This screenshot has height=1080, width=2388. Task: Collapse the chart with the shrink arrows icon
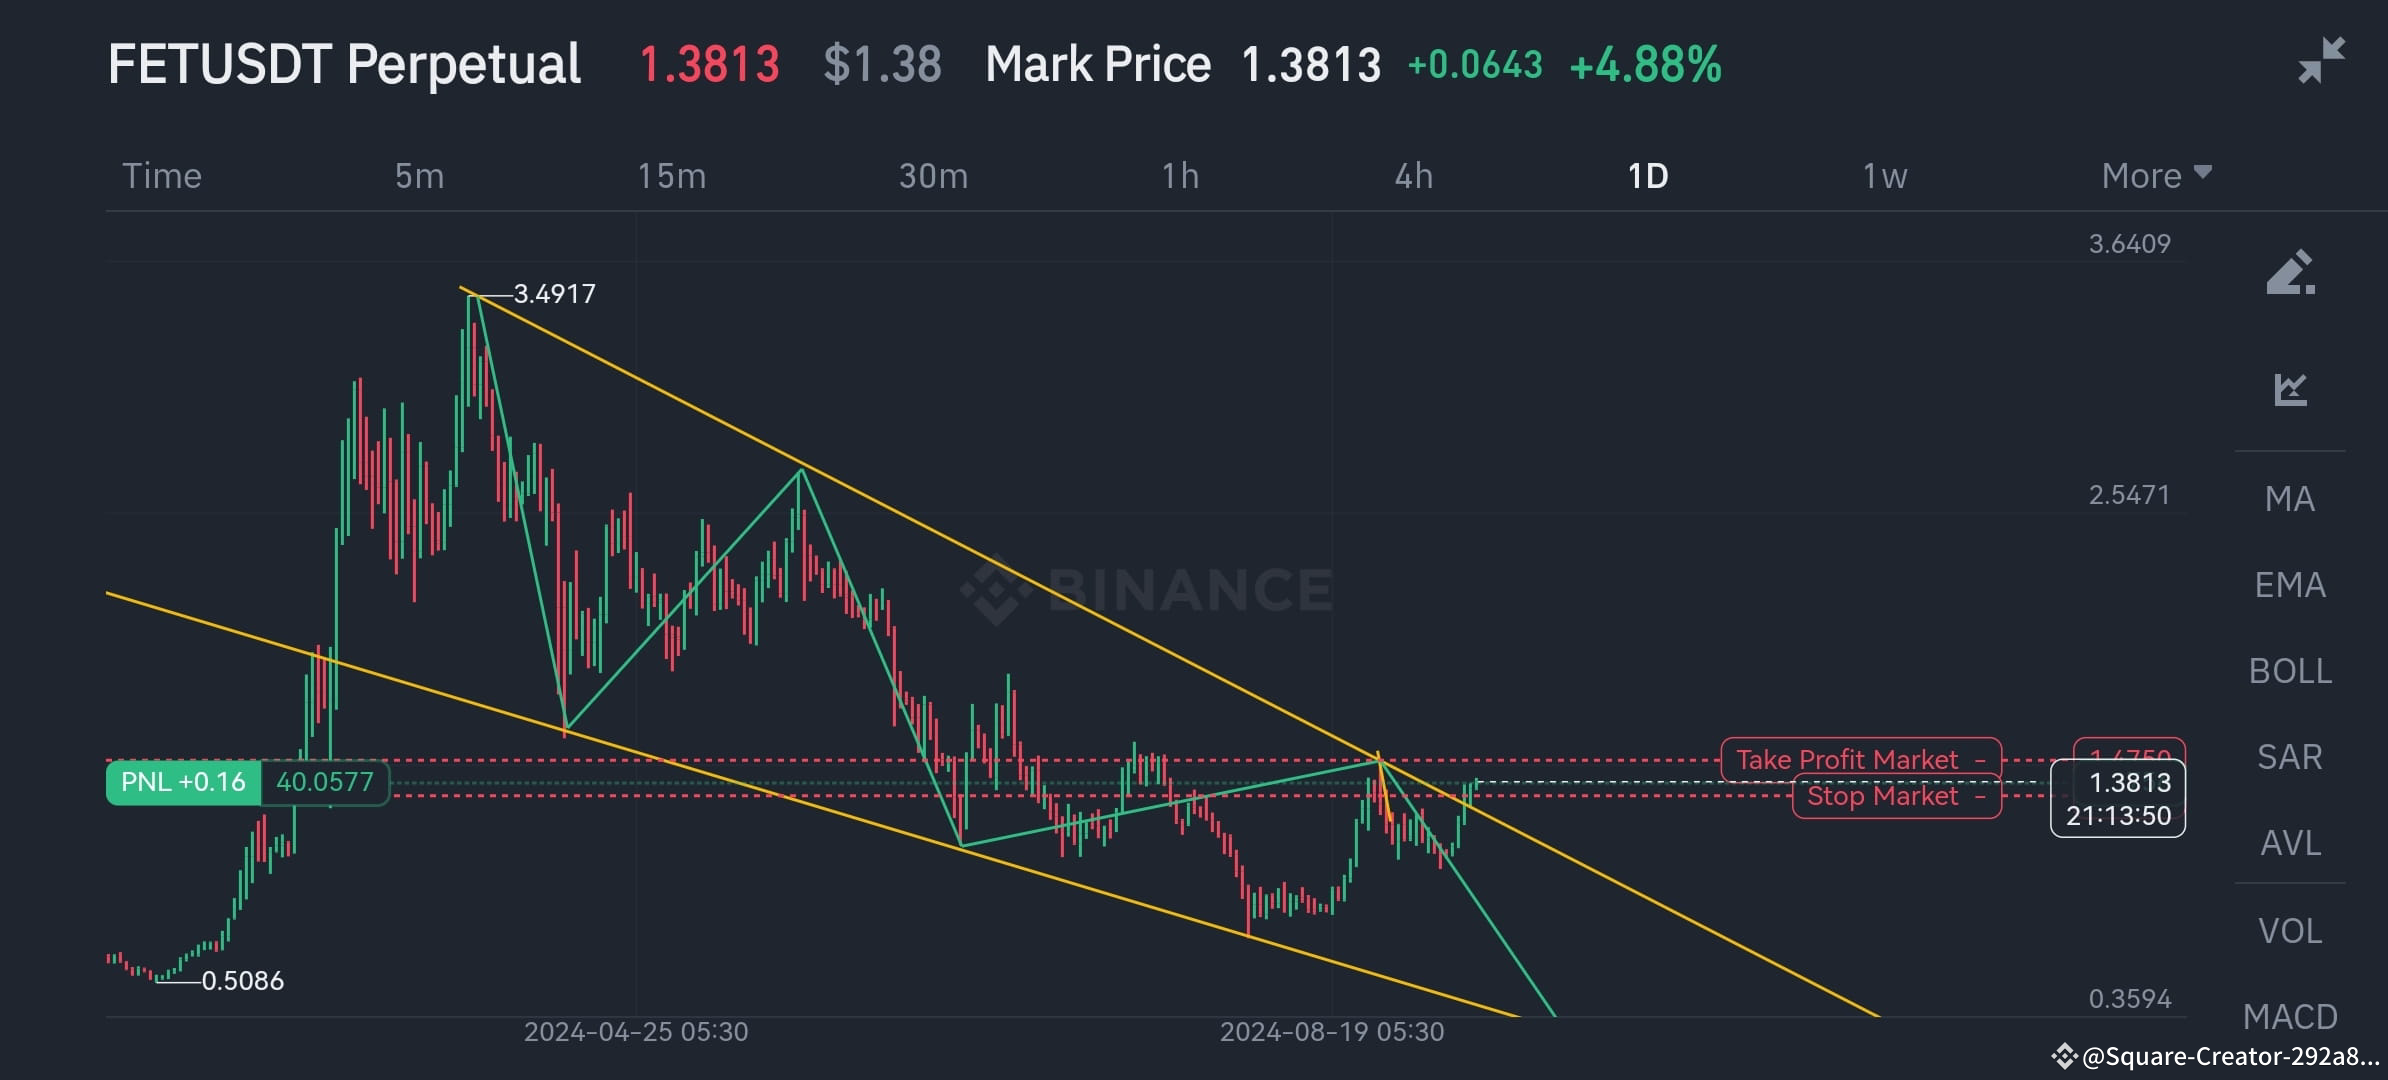click(x=2321, y=60)
